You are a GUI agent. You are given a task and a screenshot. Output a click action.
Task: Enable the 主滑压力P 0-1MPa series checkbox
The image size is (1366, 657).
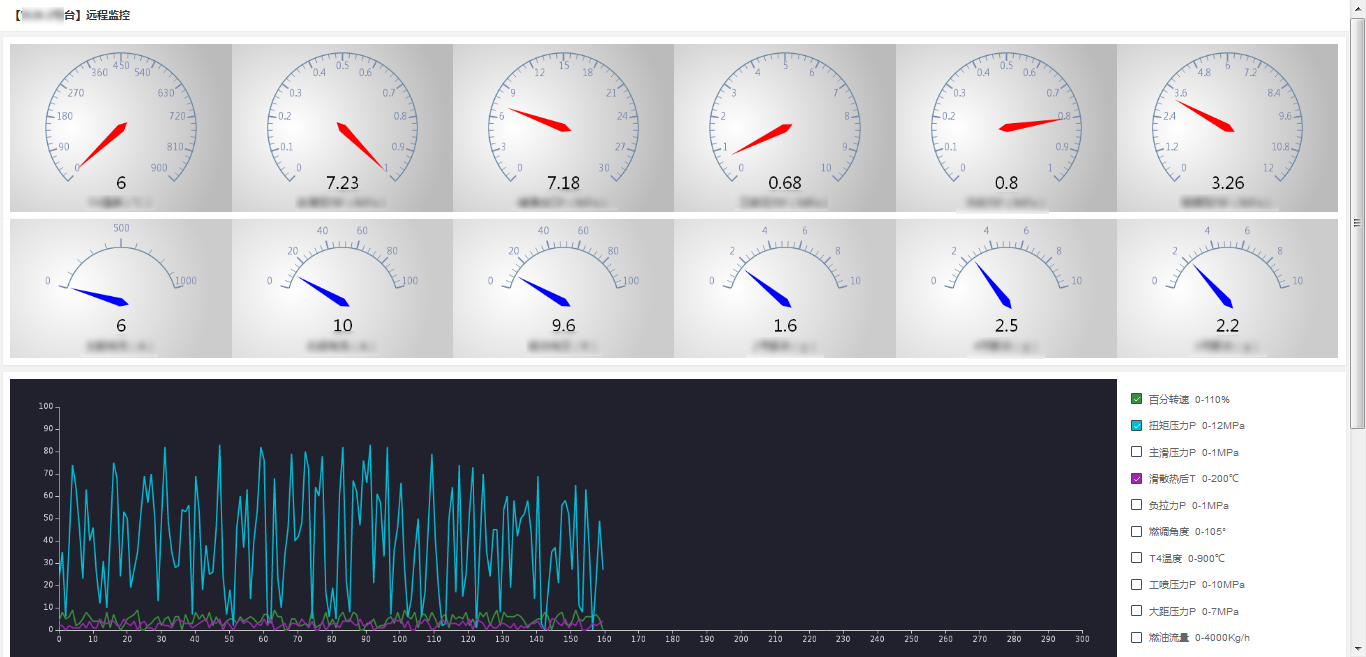(1136, 452)
